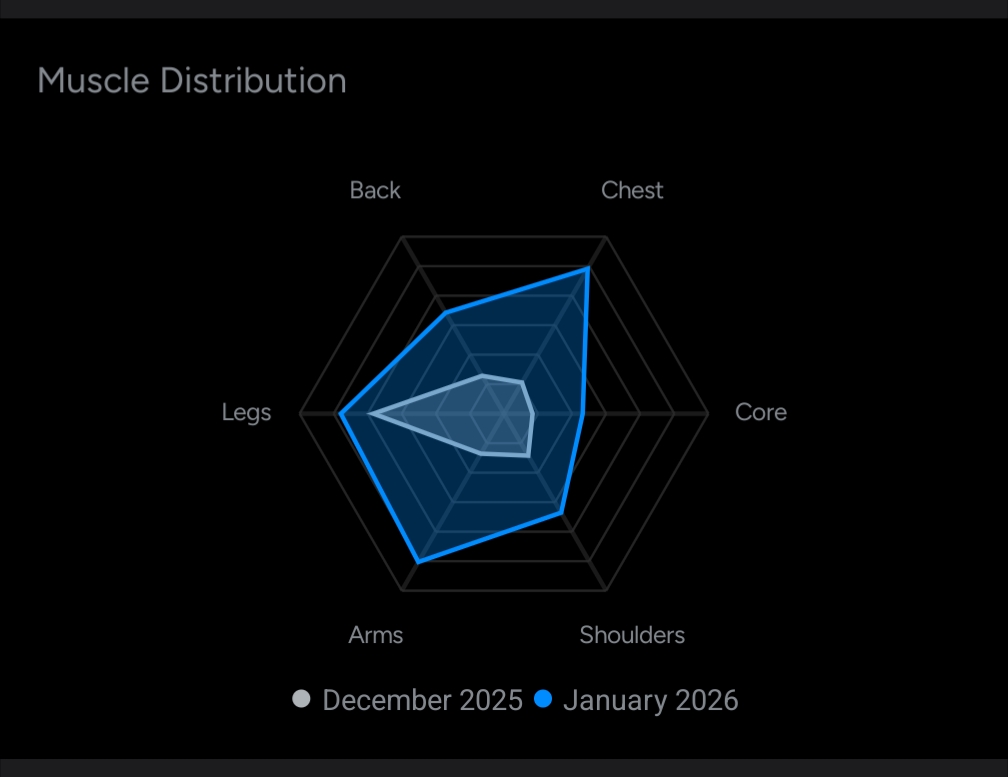Select January 2026 Chest data point
Viewport: 1008px width, 777px height.
click(587, 269)
